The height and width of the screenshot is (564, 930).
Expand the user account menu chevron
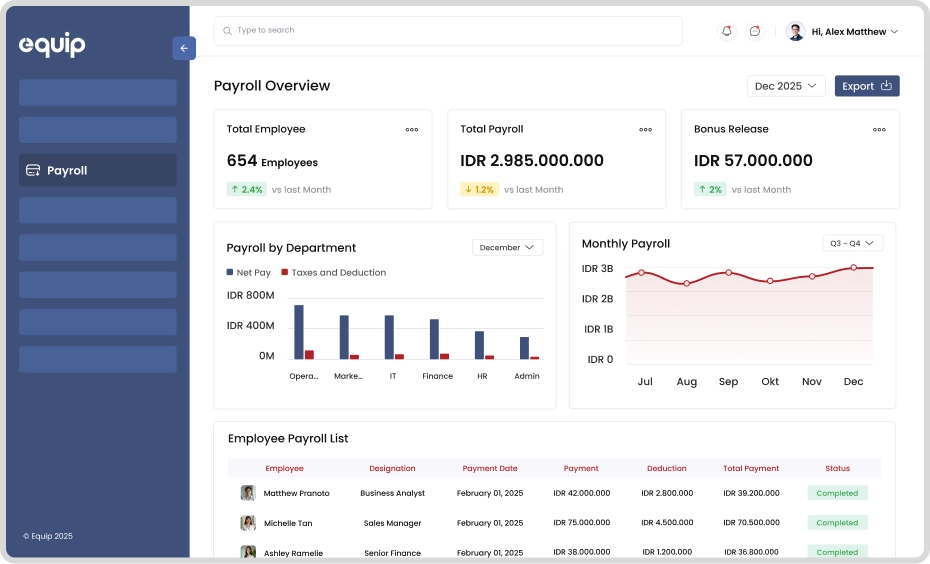pos(894,32)
